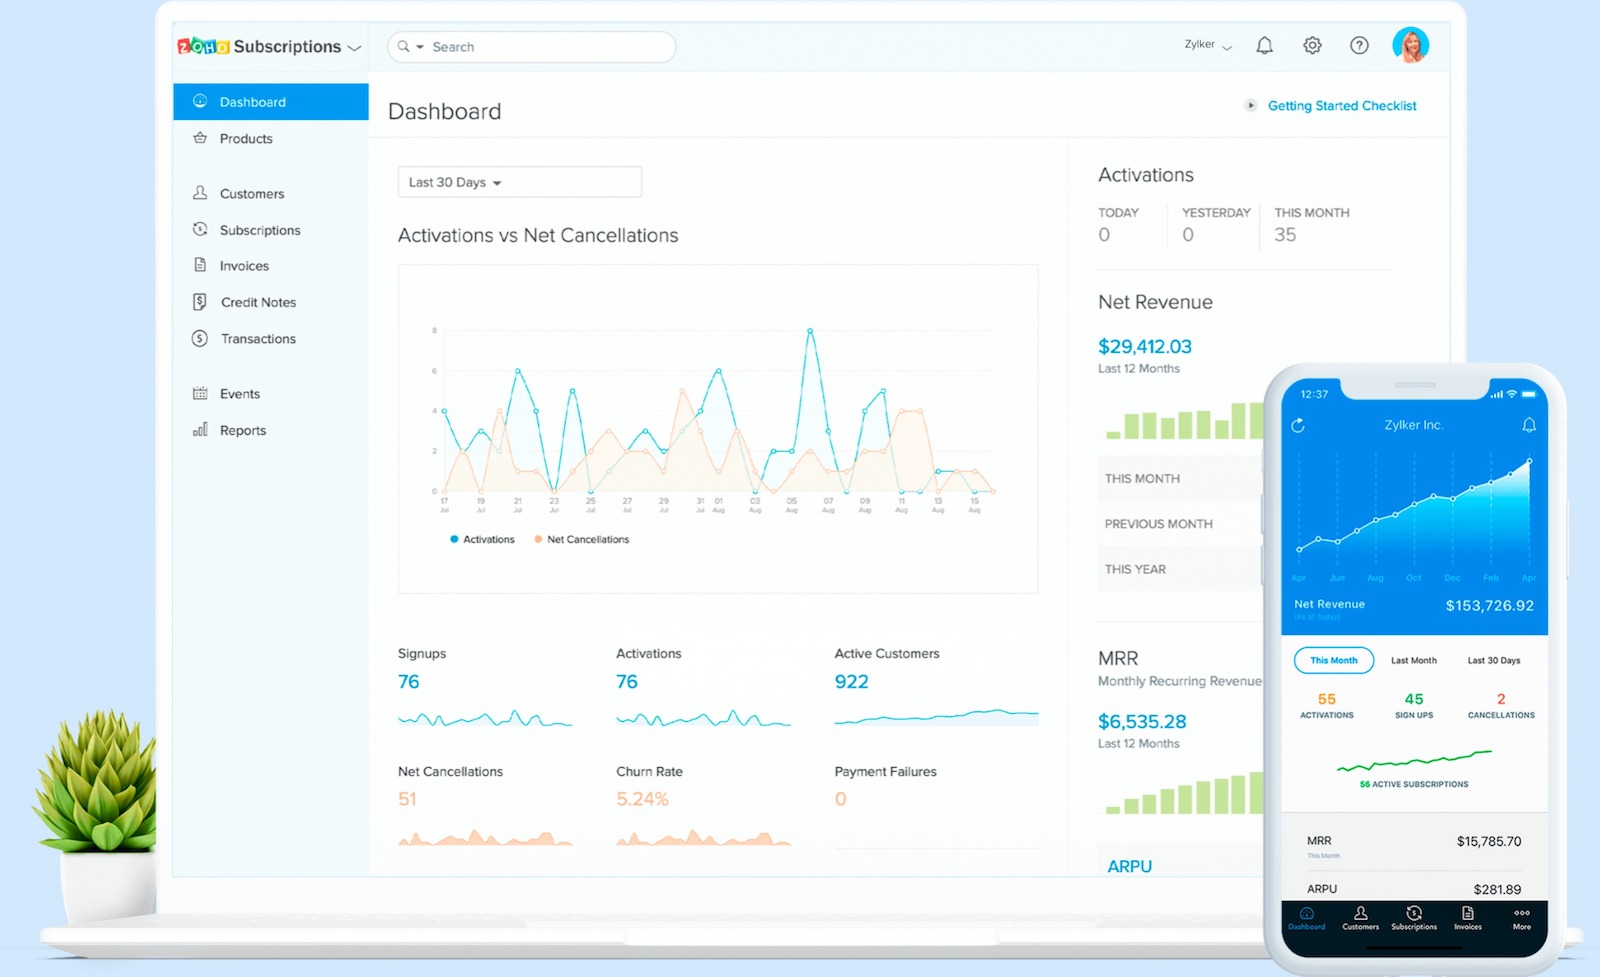
Task: Select PREVIOUS MONTH under Net Revenue
Action: [x=1158, y=523]
